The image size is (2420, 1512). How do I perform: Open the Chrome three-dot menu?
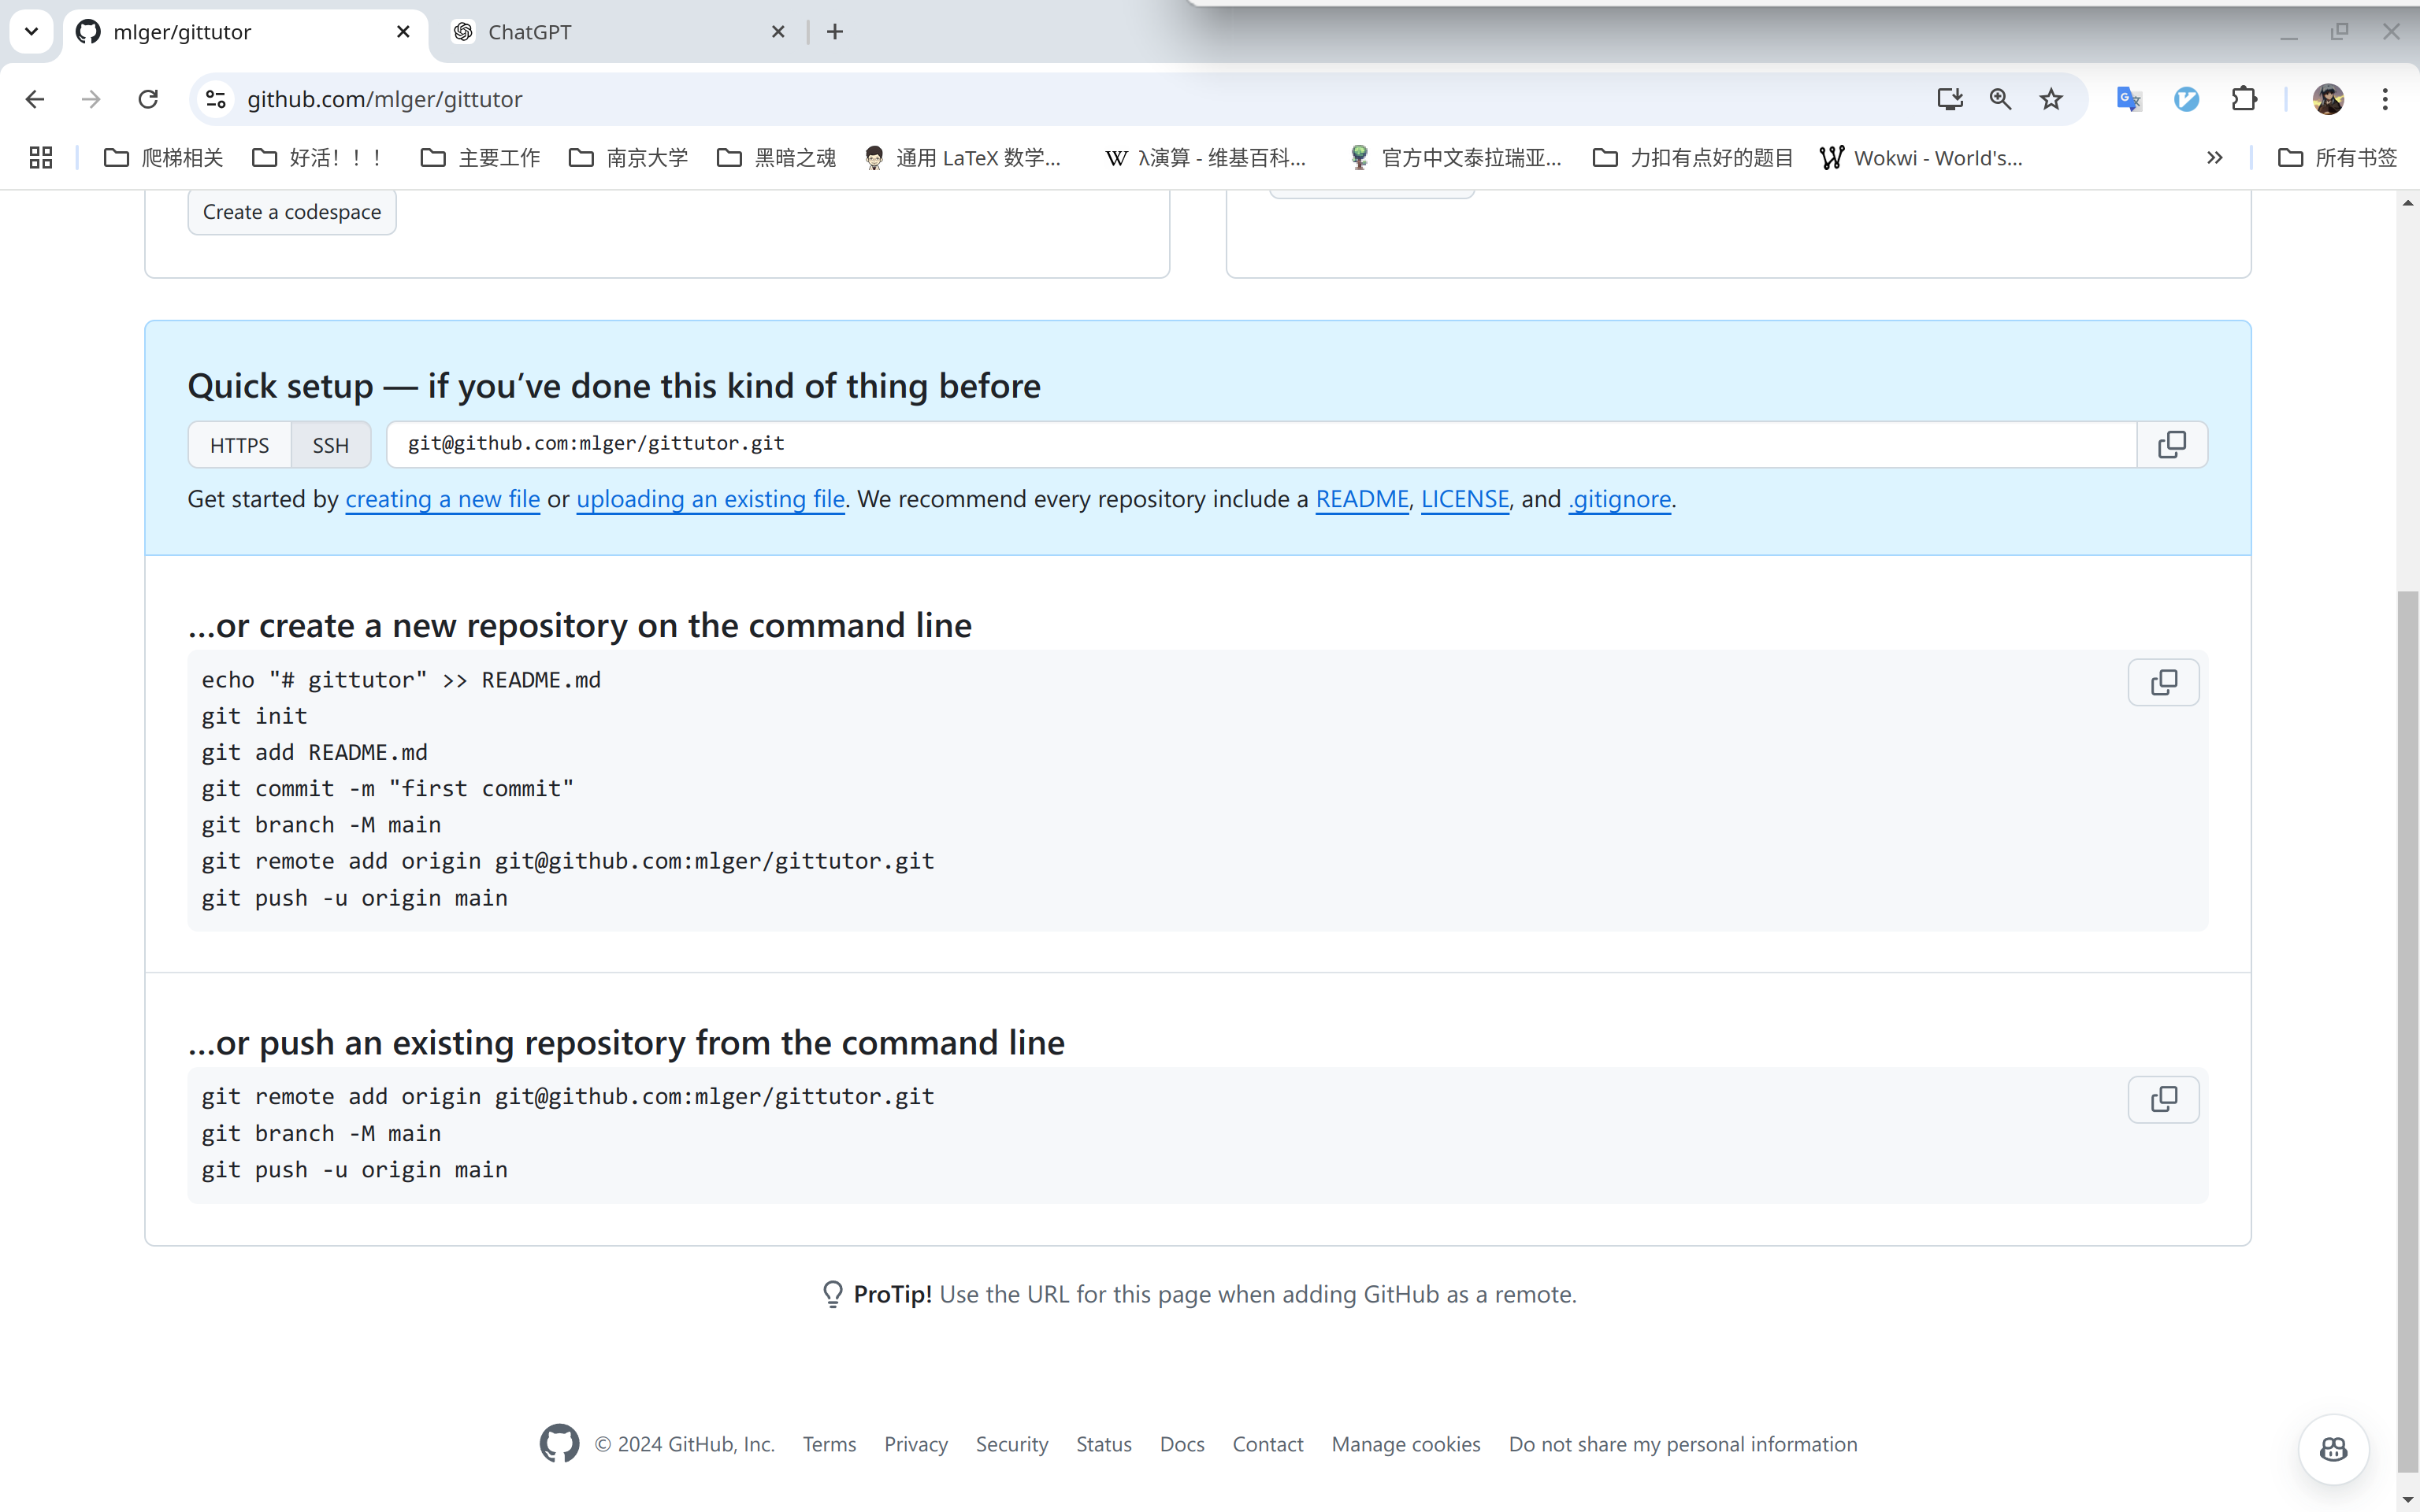pyautogui.click(x=2385, y=99)
